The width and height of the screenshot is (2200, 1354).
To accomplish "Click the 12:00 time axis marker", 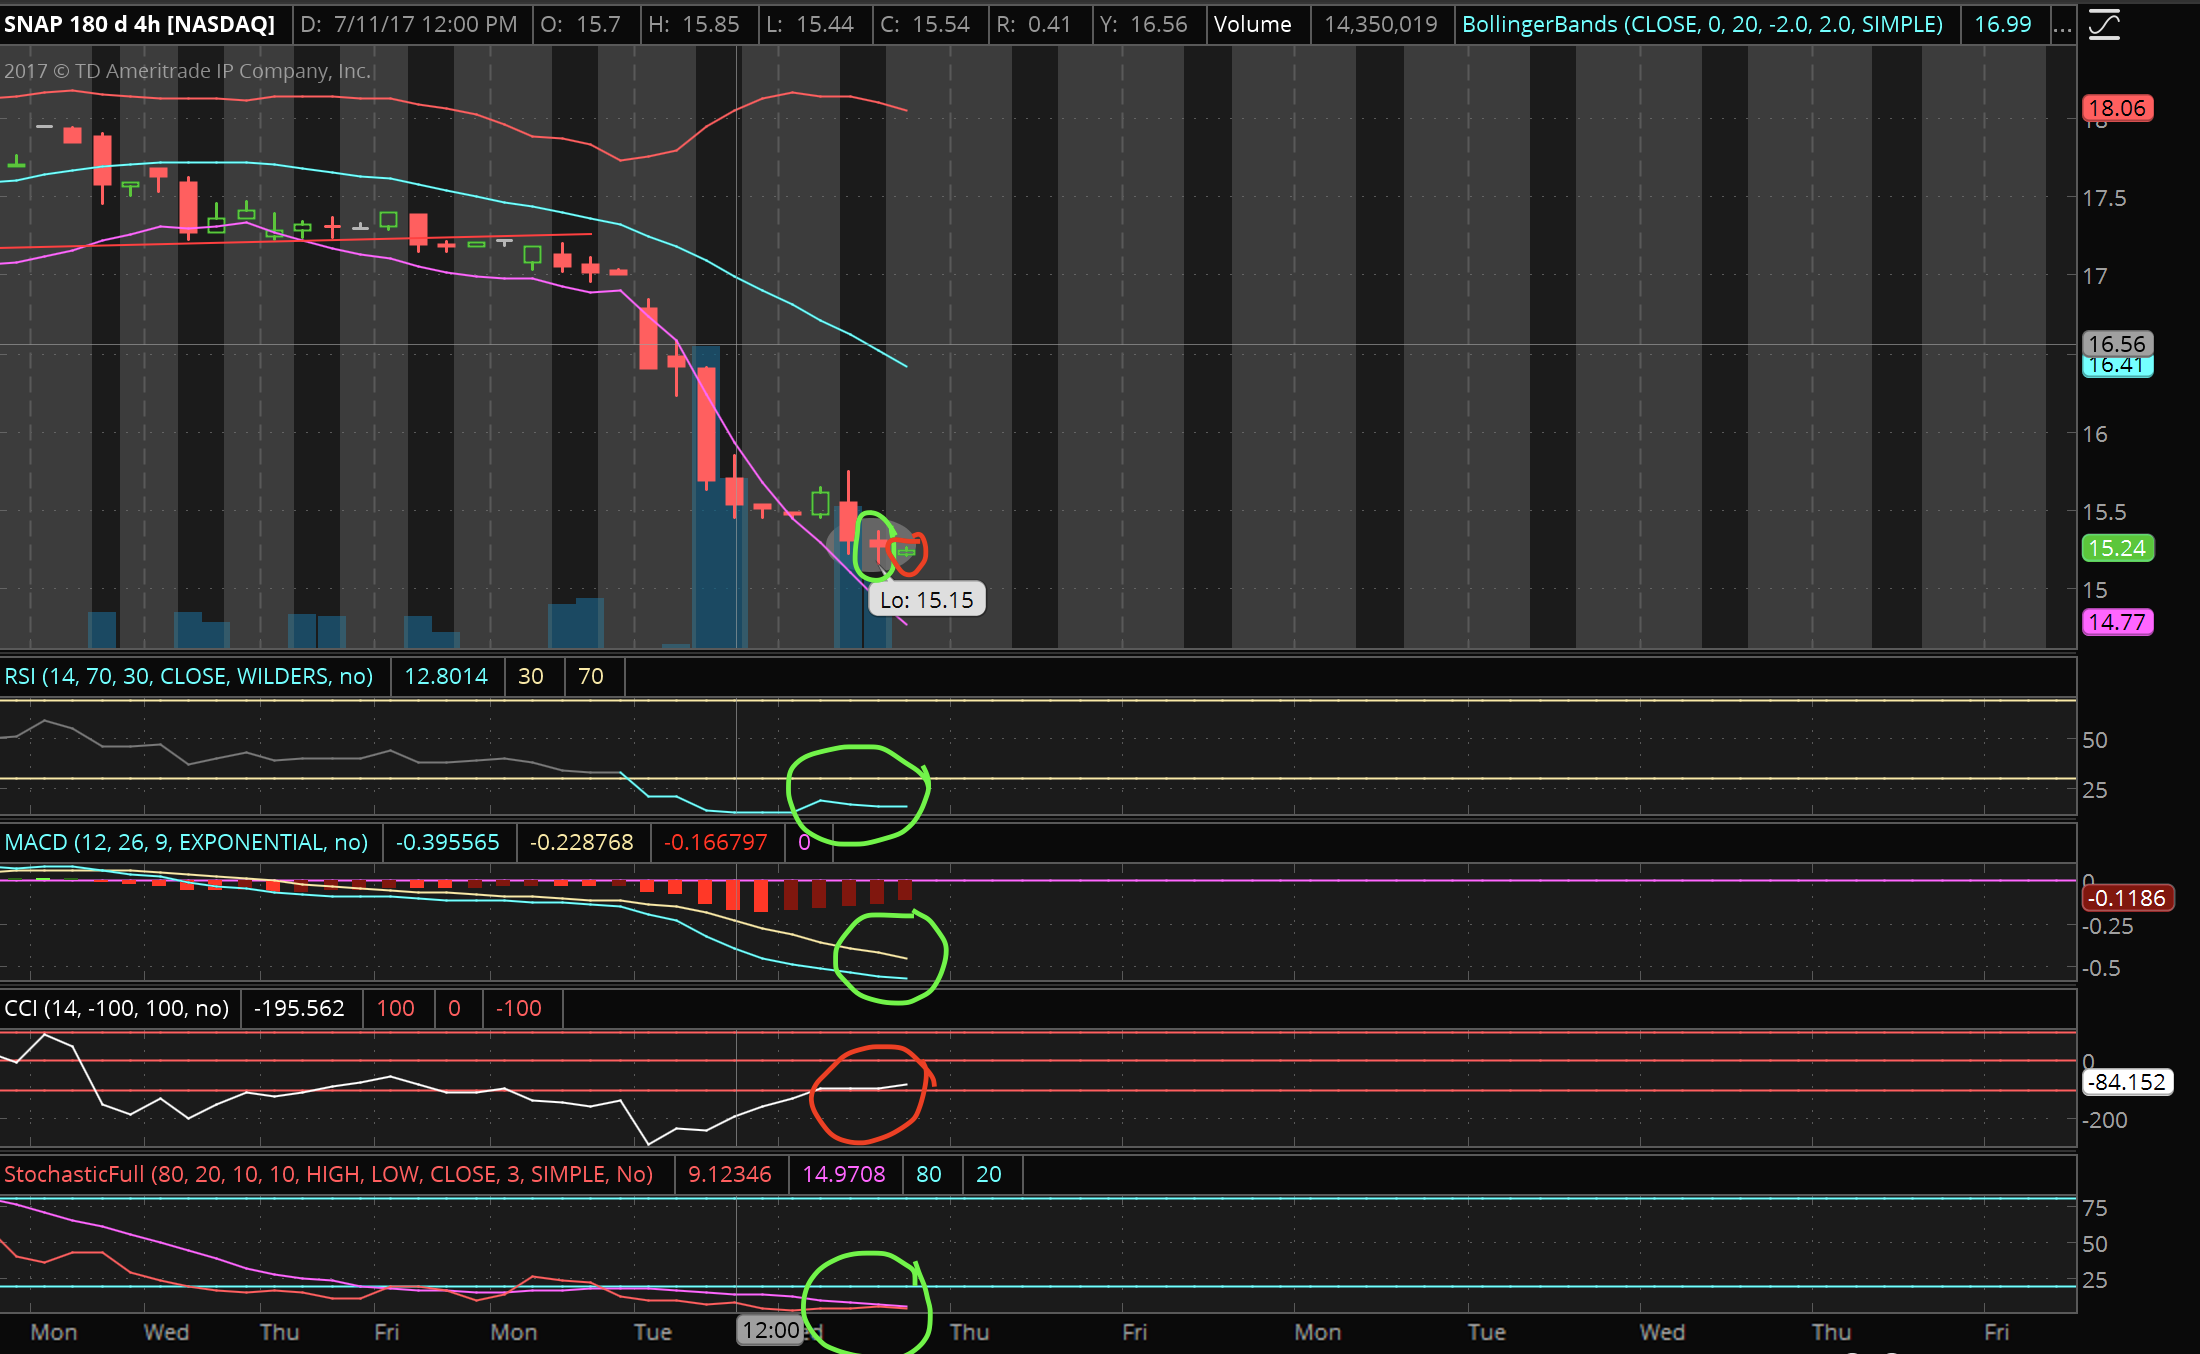I will pos(771,1330).
